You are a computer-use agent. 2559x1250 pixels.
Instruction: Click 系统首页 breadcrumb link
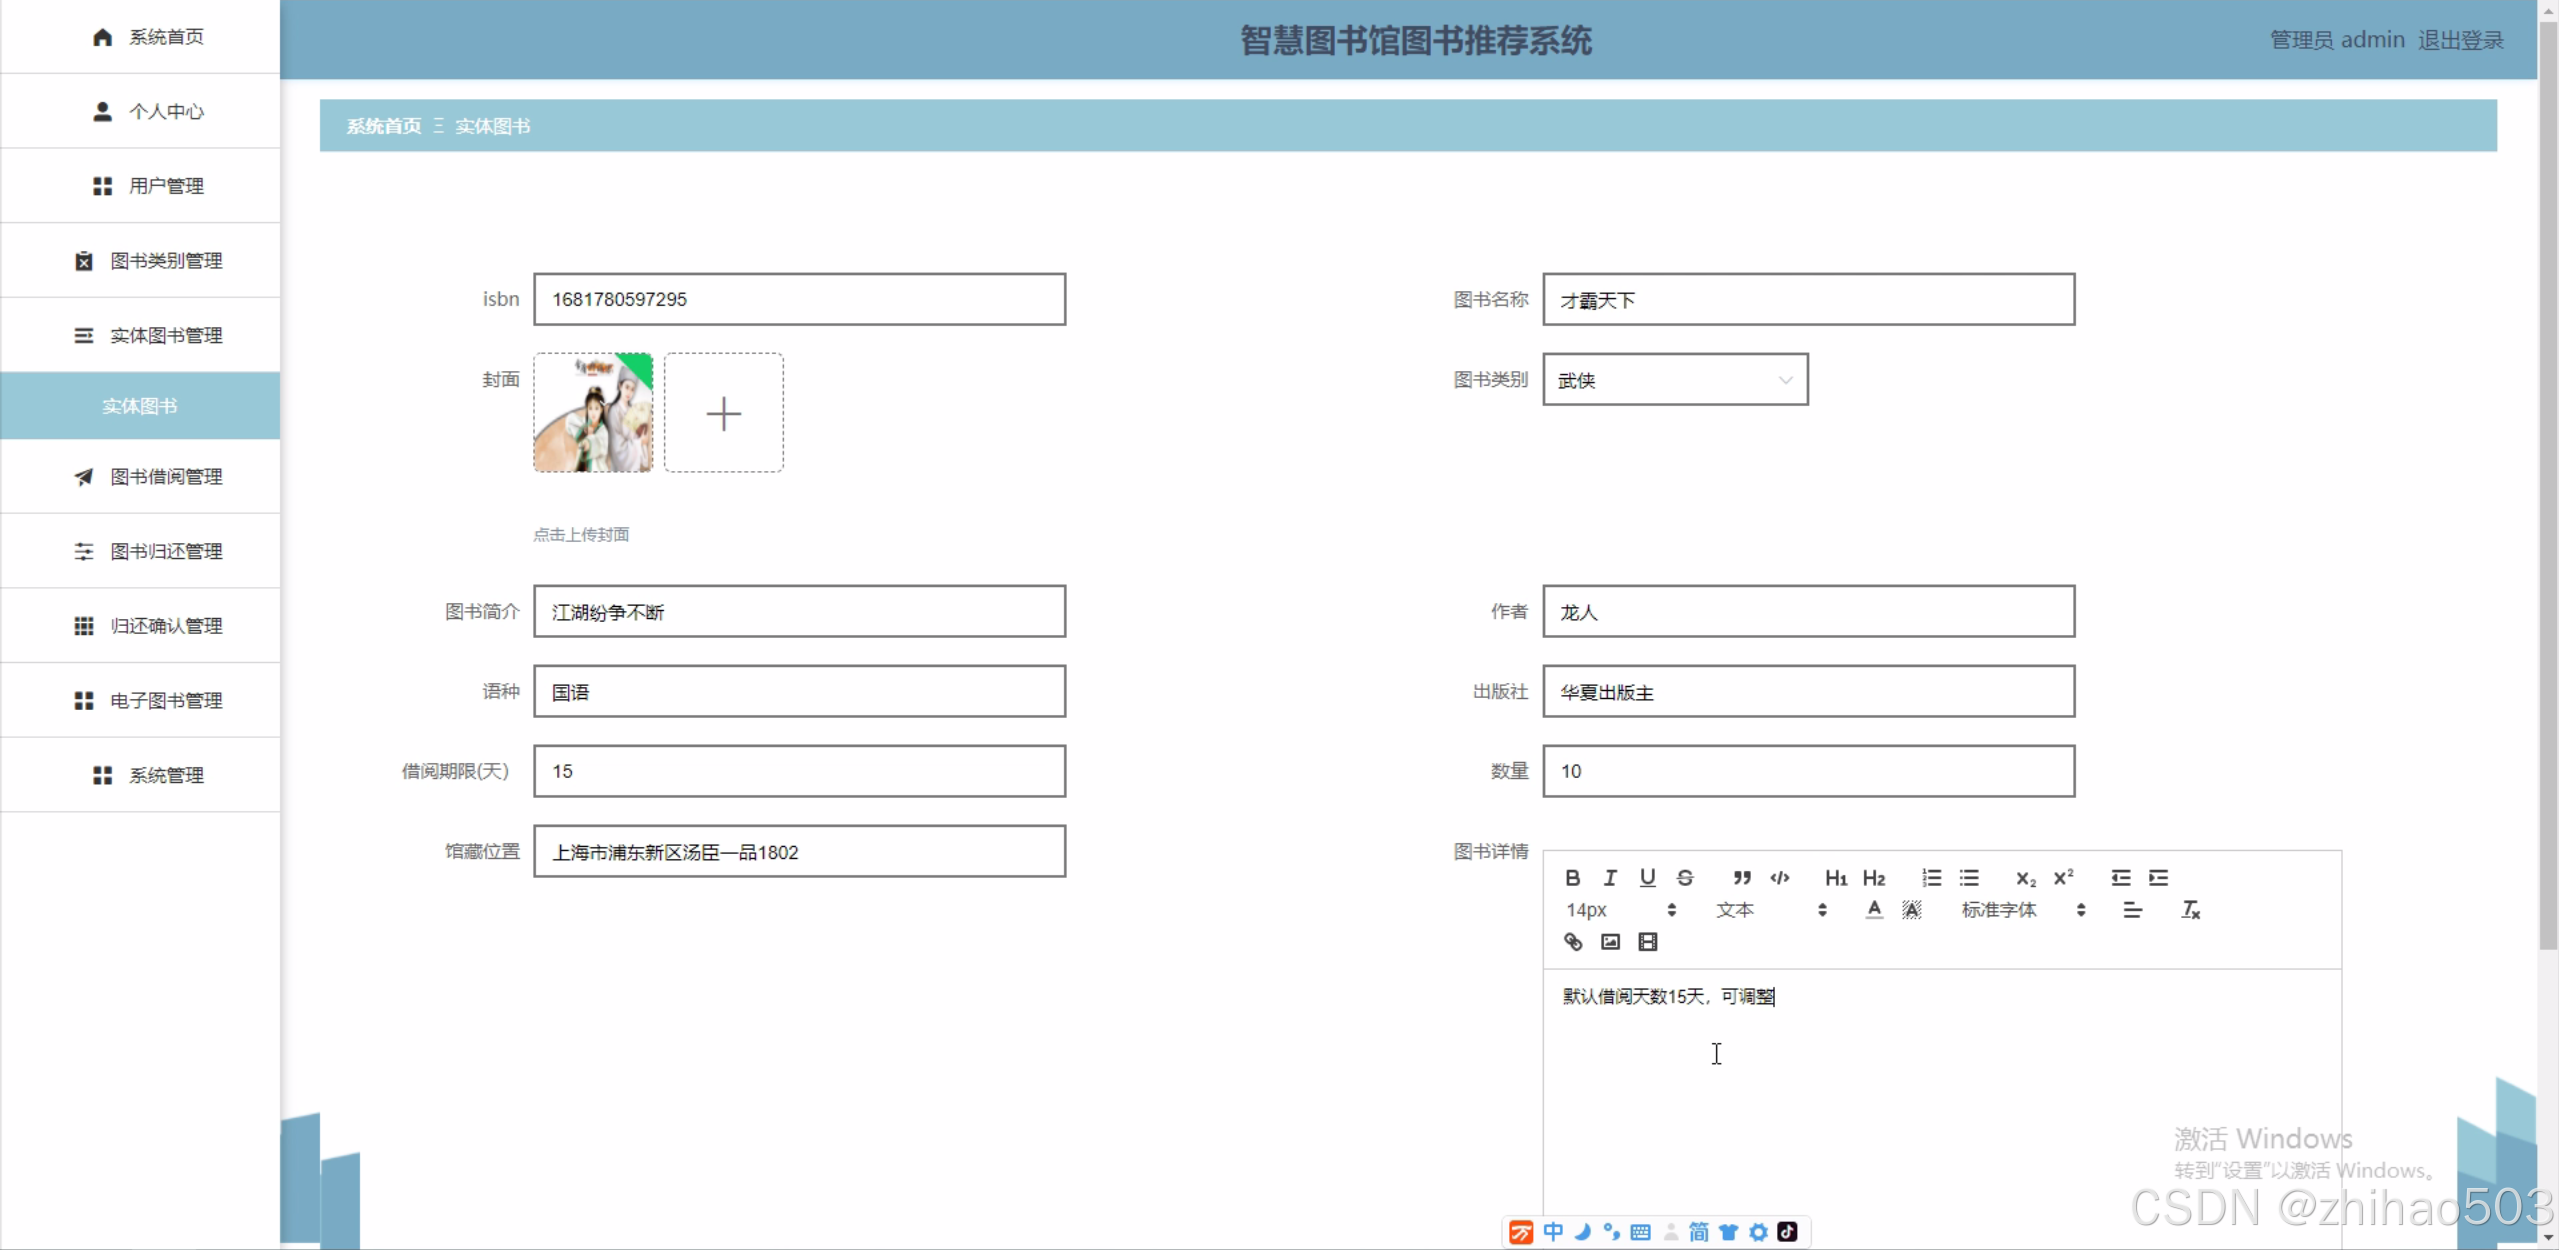[383, 126]
